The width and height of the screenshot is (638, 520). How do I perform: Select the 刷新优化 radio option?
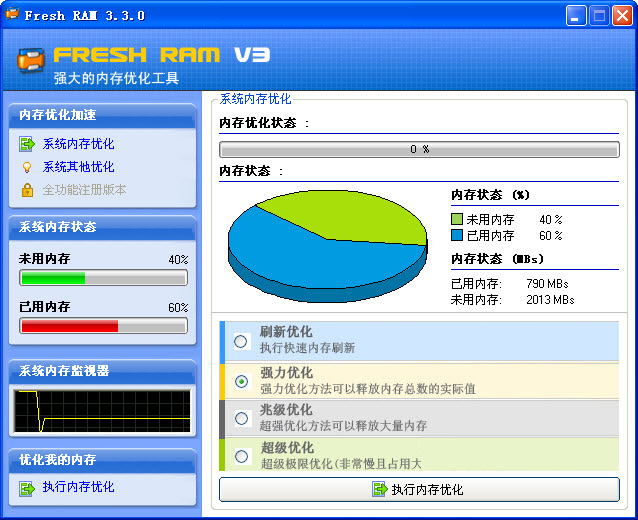coord(241,341)
